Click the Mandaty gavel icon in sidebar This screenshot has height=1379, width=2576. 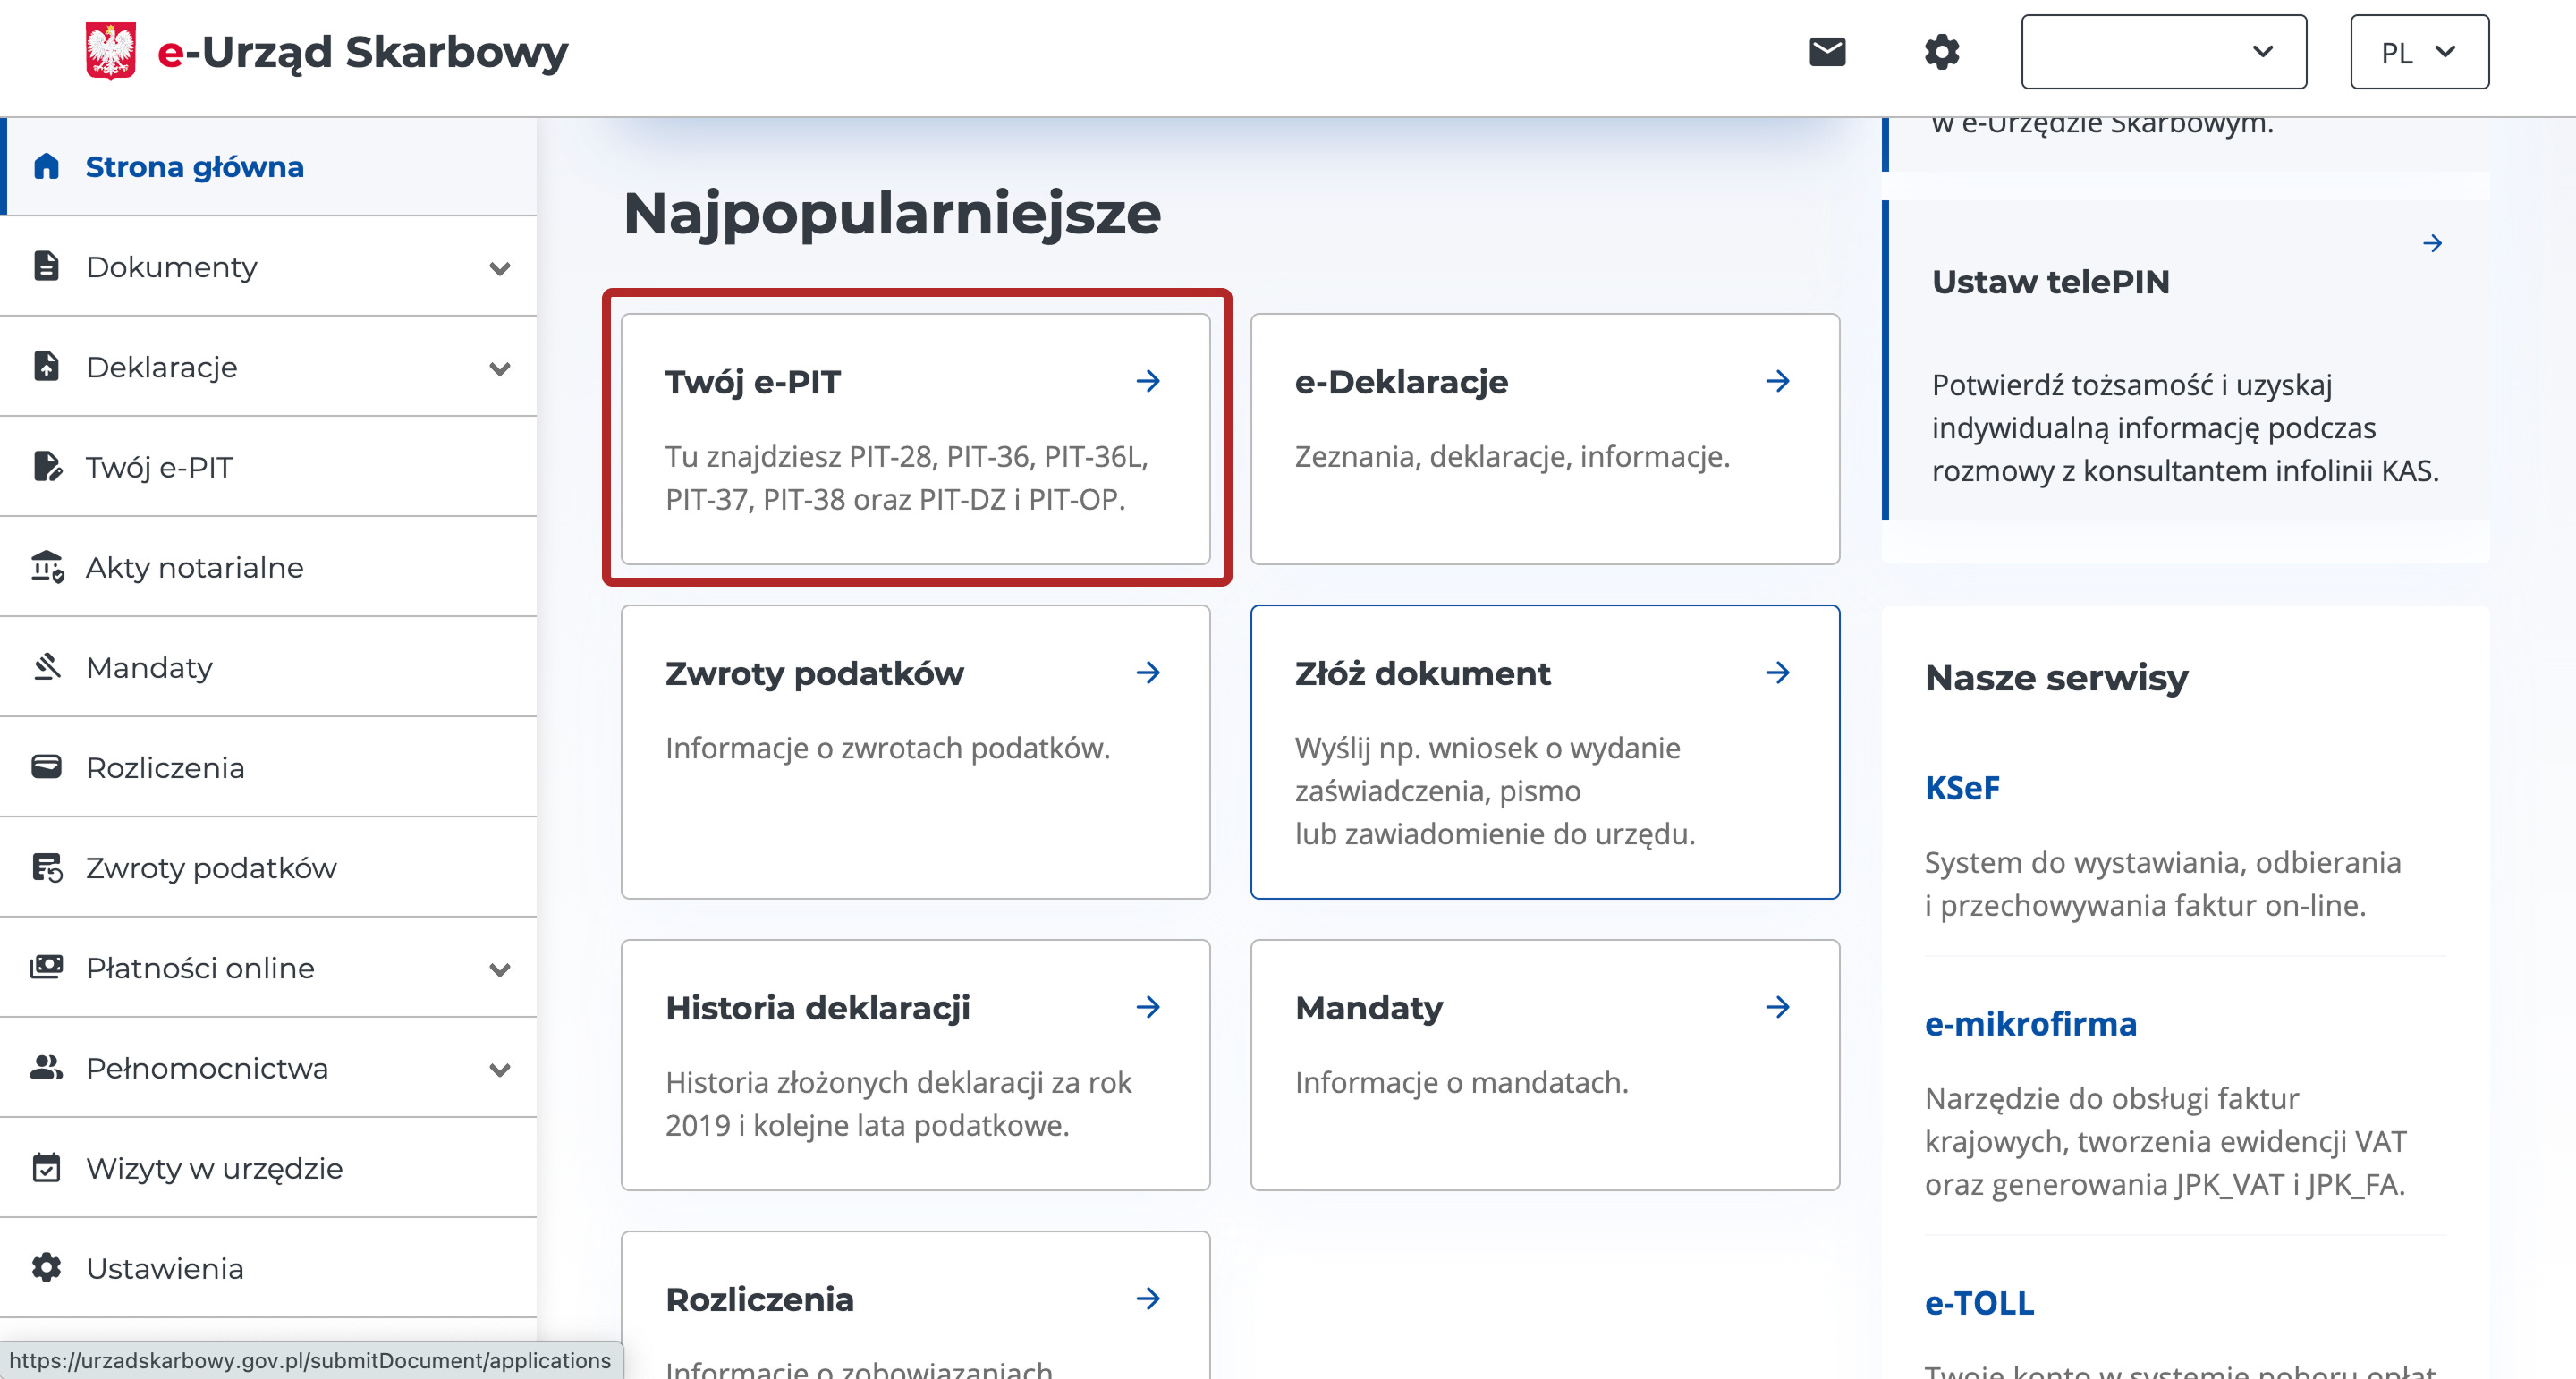click(47, 667)
